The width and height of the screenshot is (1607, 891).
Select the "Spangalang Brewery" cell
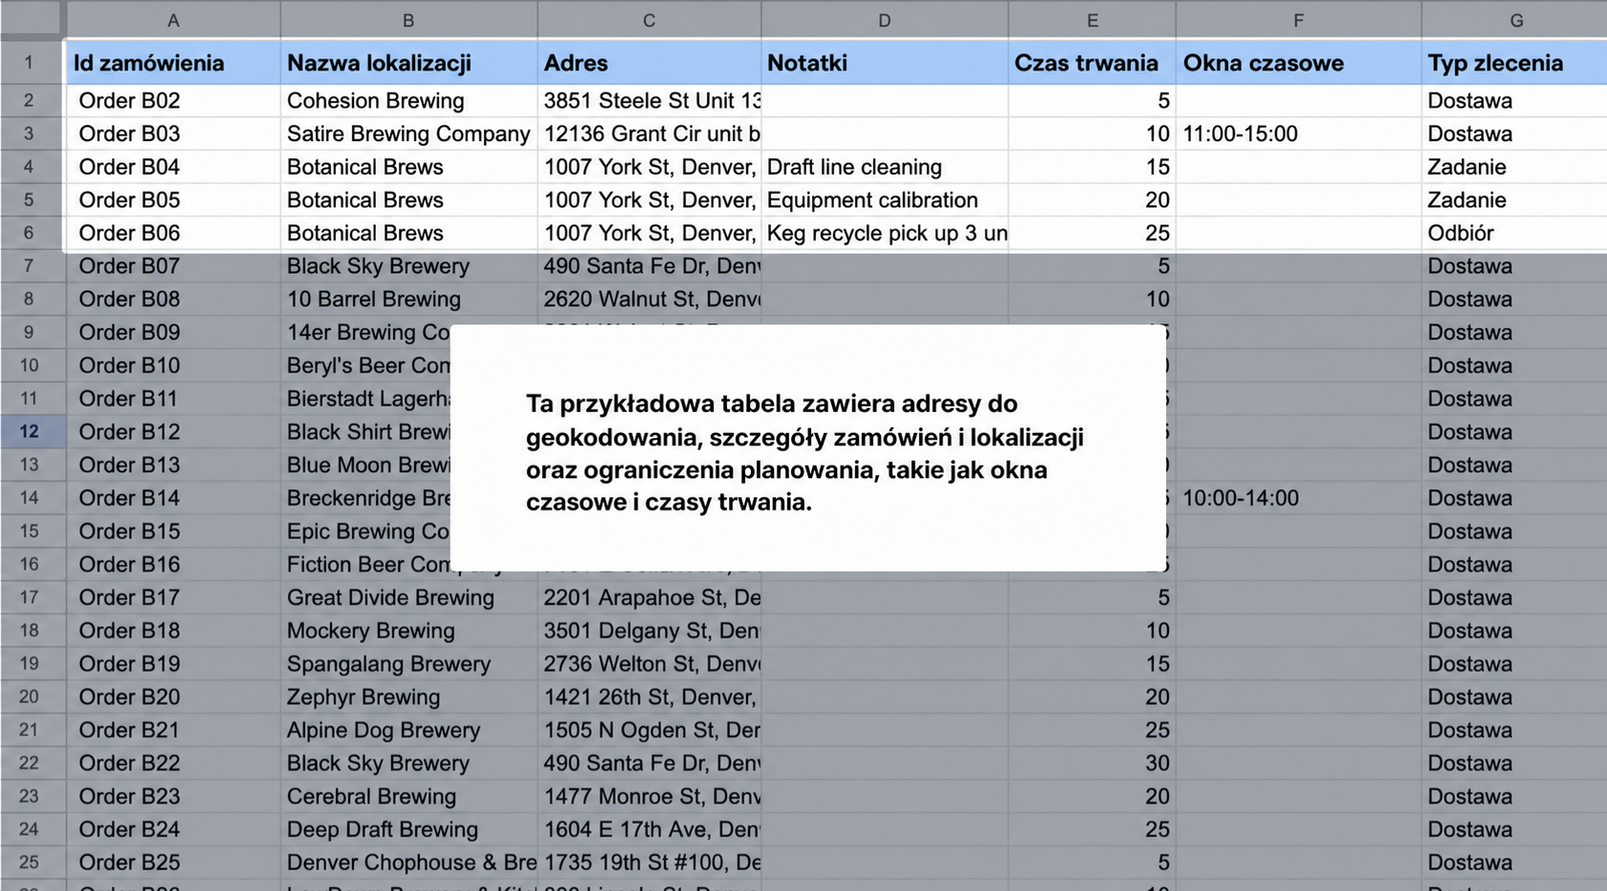coord(408,664)
